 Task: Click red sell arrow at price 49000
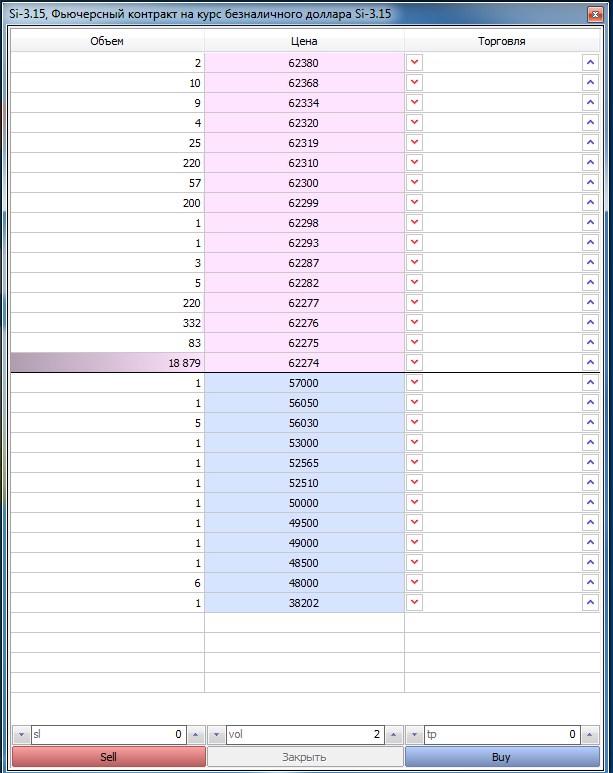[414, 543]
